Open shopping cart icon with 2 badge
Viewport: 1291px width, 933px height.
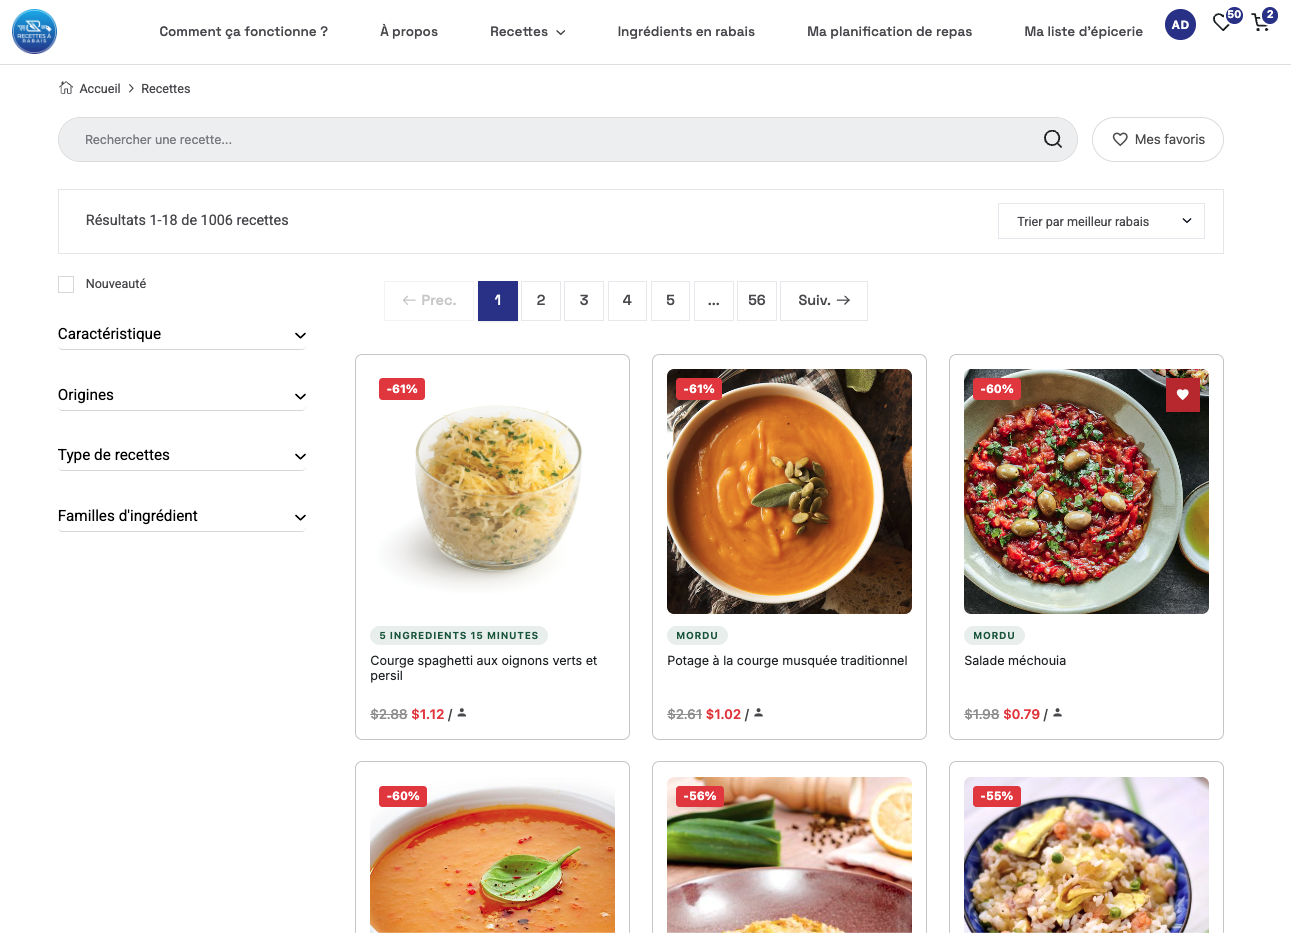[x=1261, y=22]
